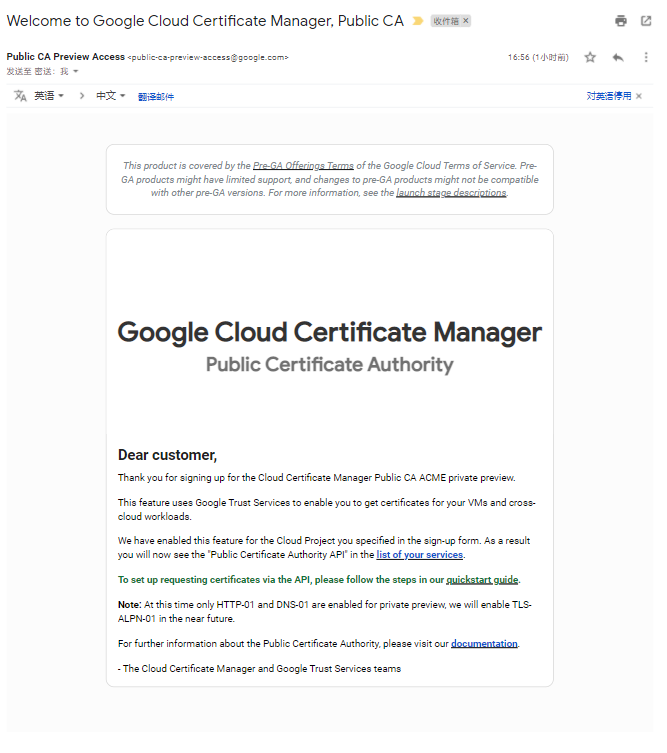This screenshot has width=667, height=753.
Task: Click the 'Dear customer,' greeting
Action: point(167,455)
